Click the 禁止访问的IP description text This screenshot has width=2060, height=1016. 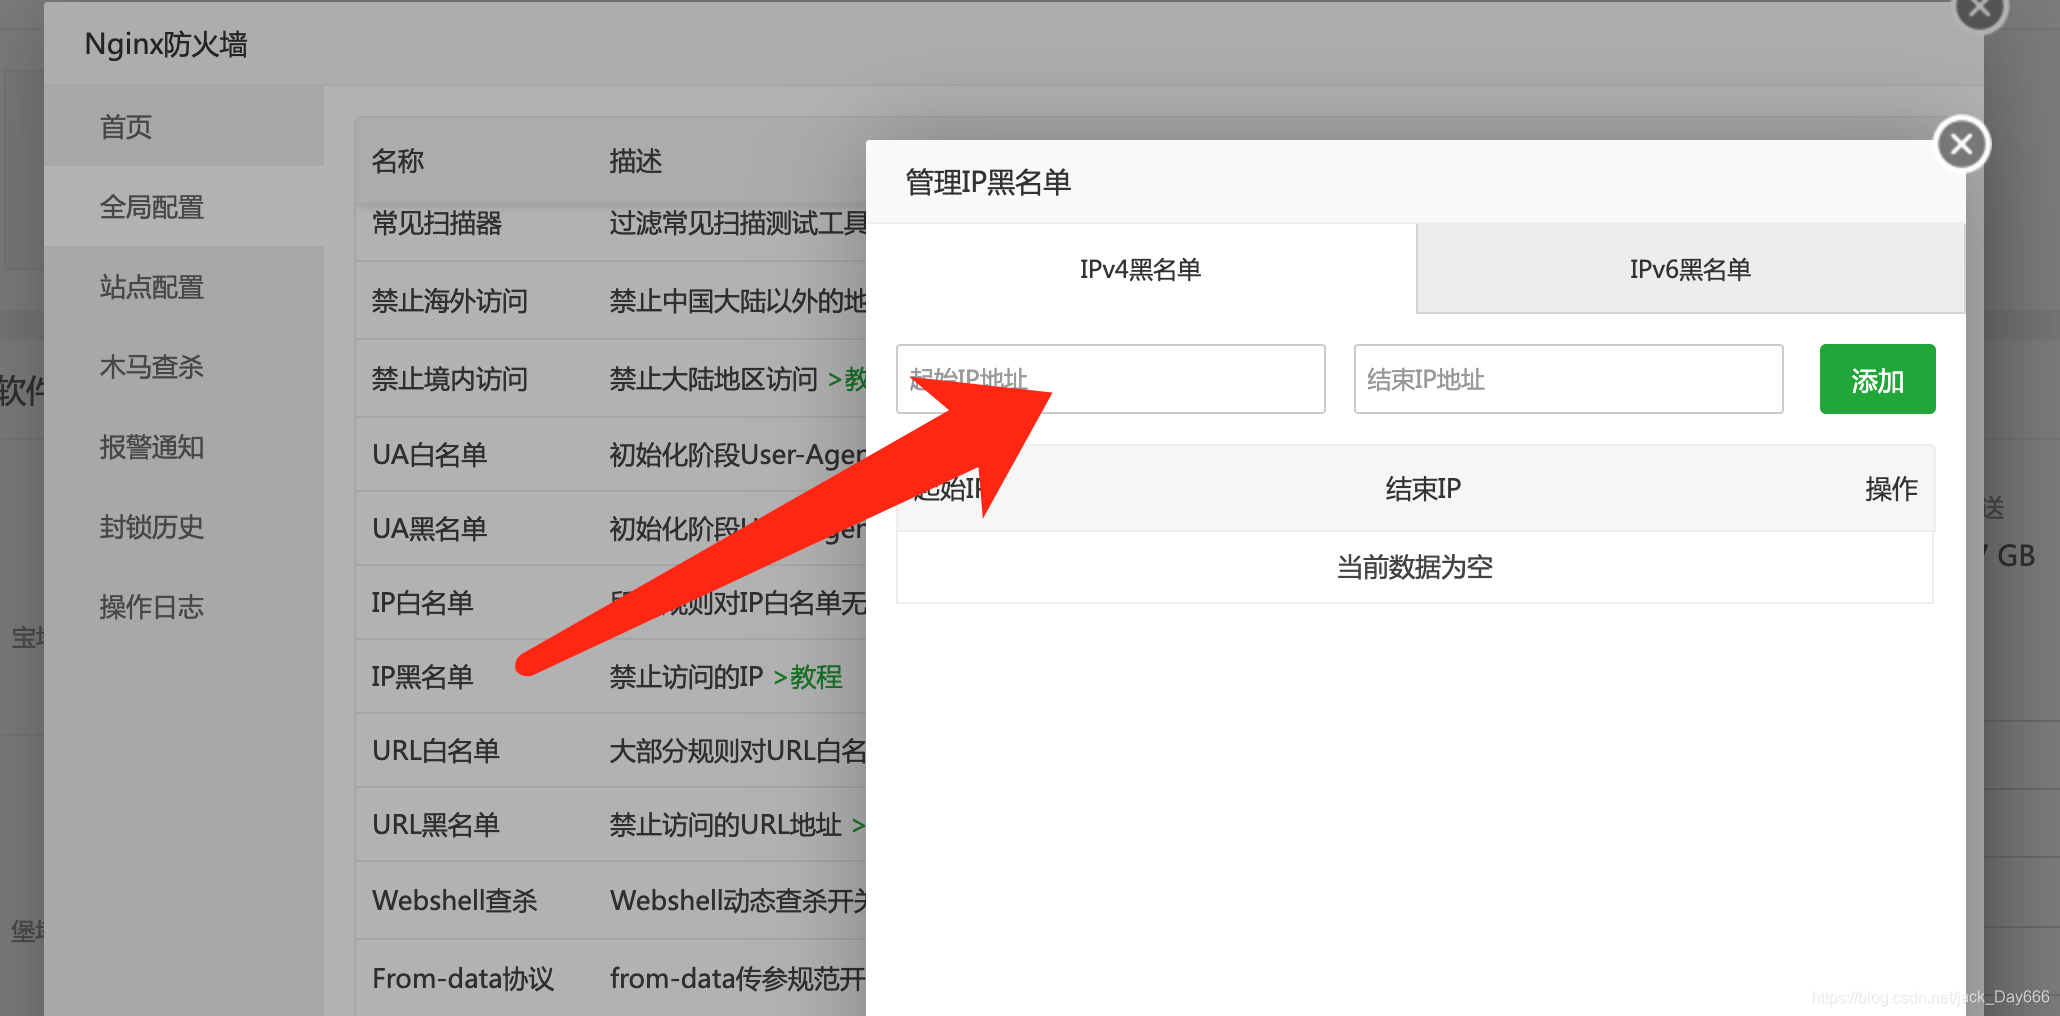coord(687,677)
